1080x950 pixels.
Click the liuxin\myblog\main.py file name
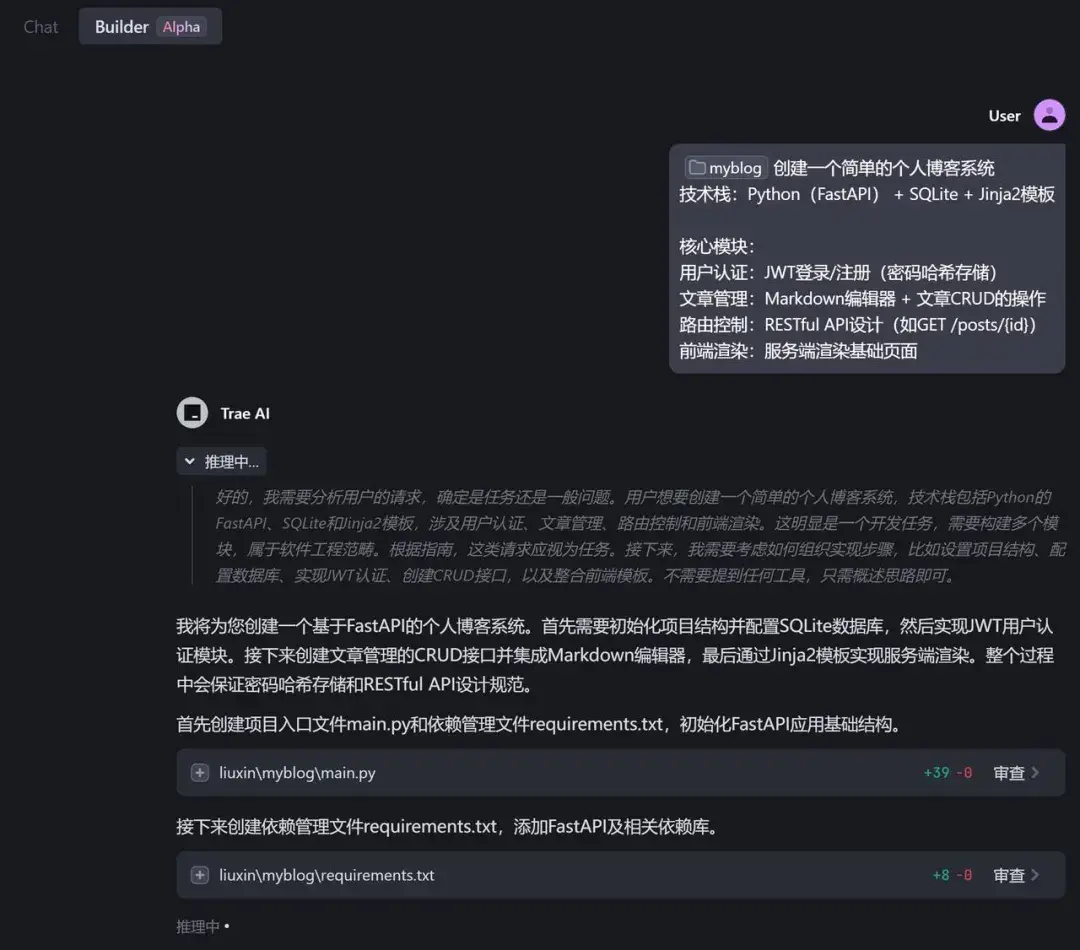(296, 772)
